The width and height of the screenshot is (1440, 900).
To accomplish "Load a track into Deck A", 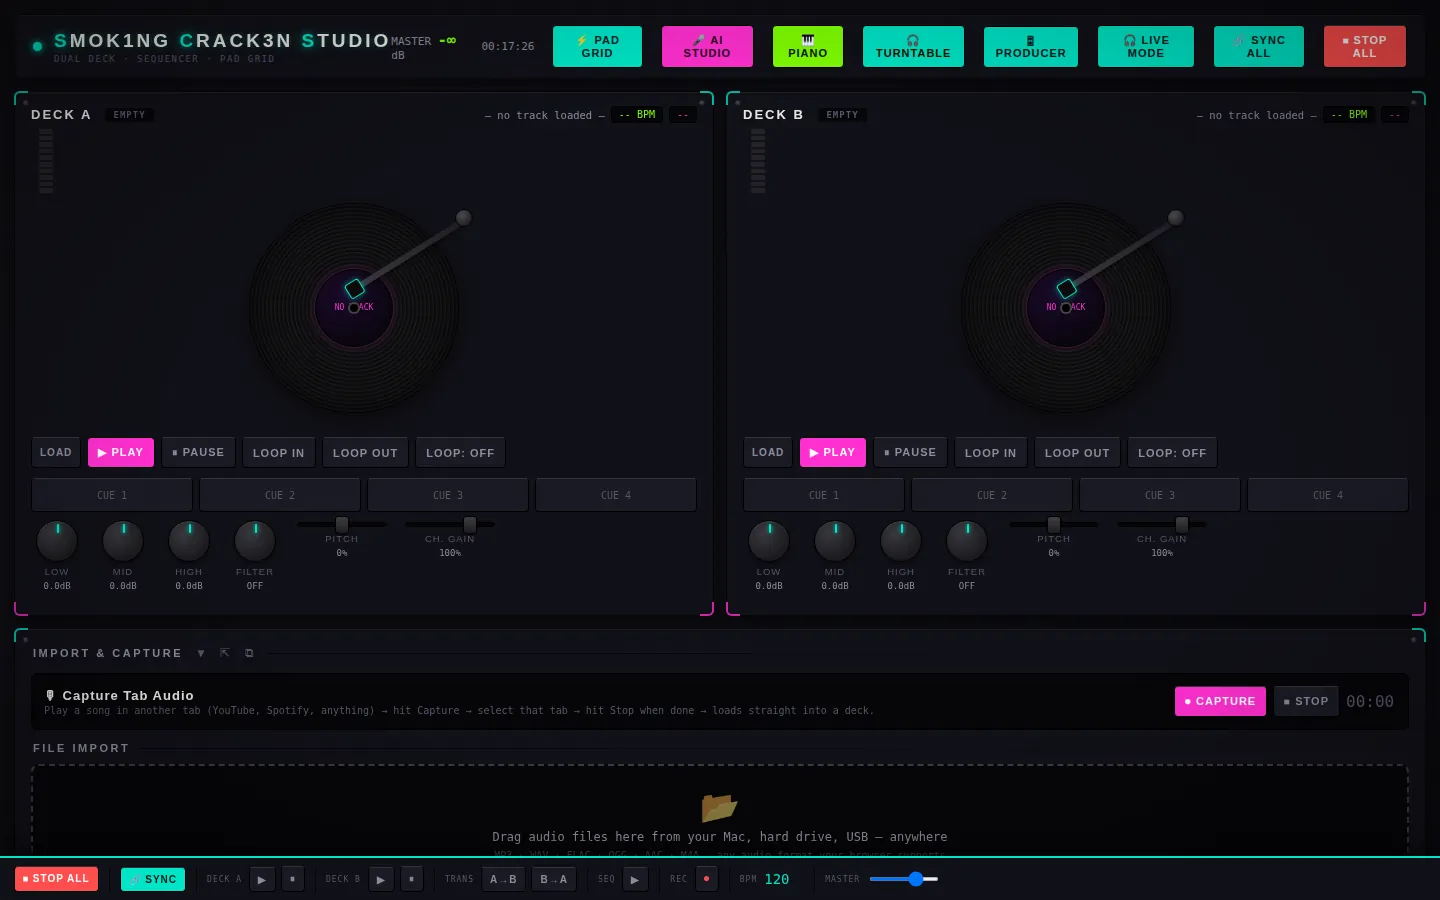I will [x=56, y=452].
